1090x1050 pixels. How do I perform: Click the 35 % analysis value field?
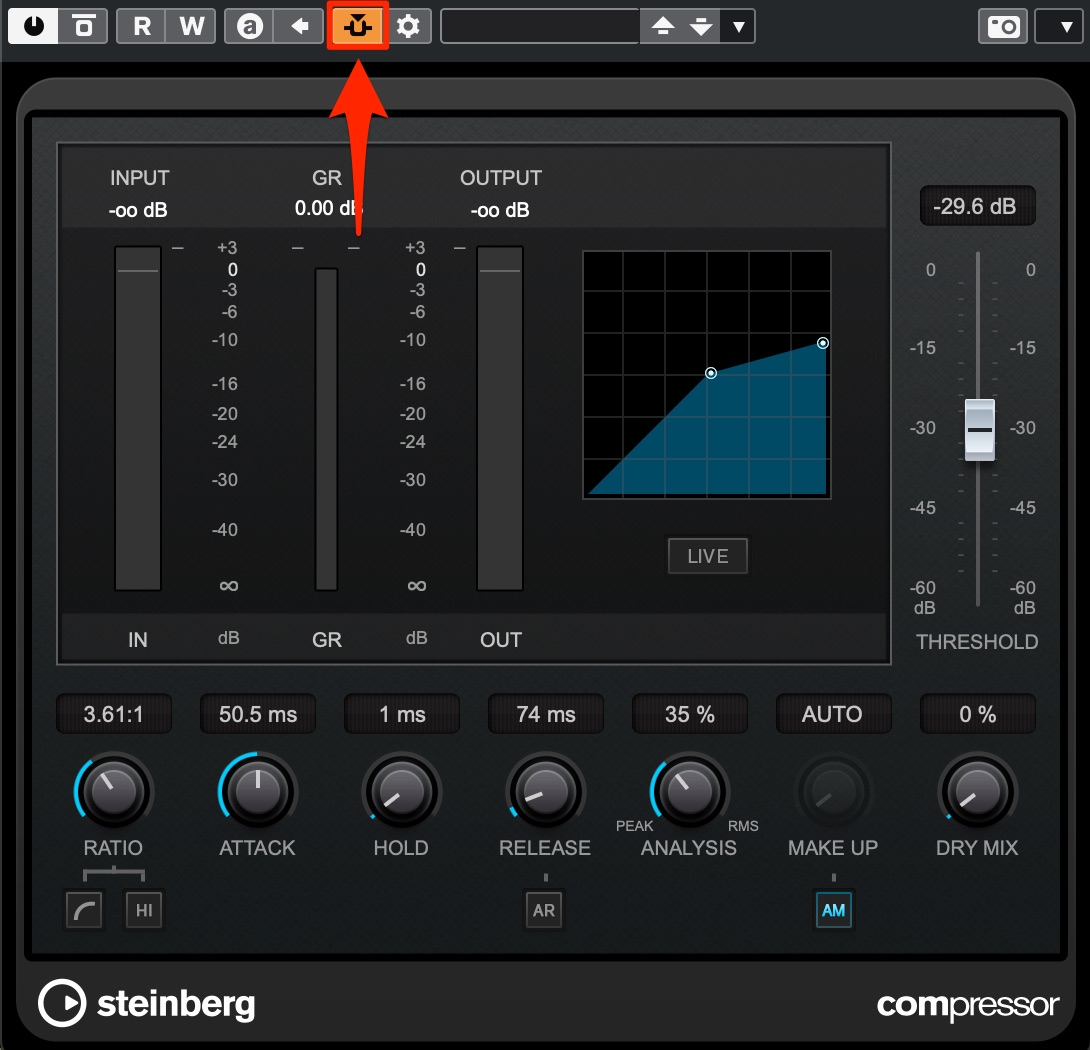point(690,713)
